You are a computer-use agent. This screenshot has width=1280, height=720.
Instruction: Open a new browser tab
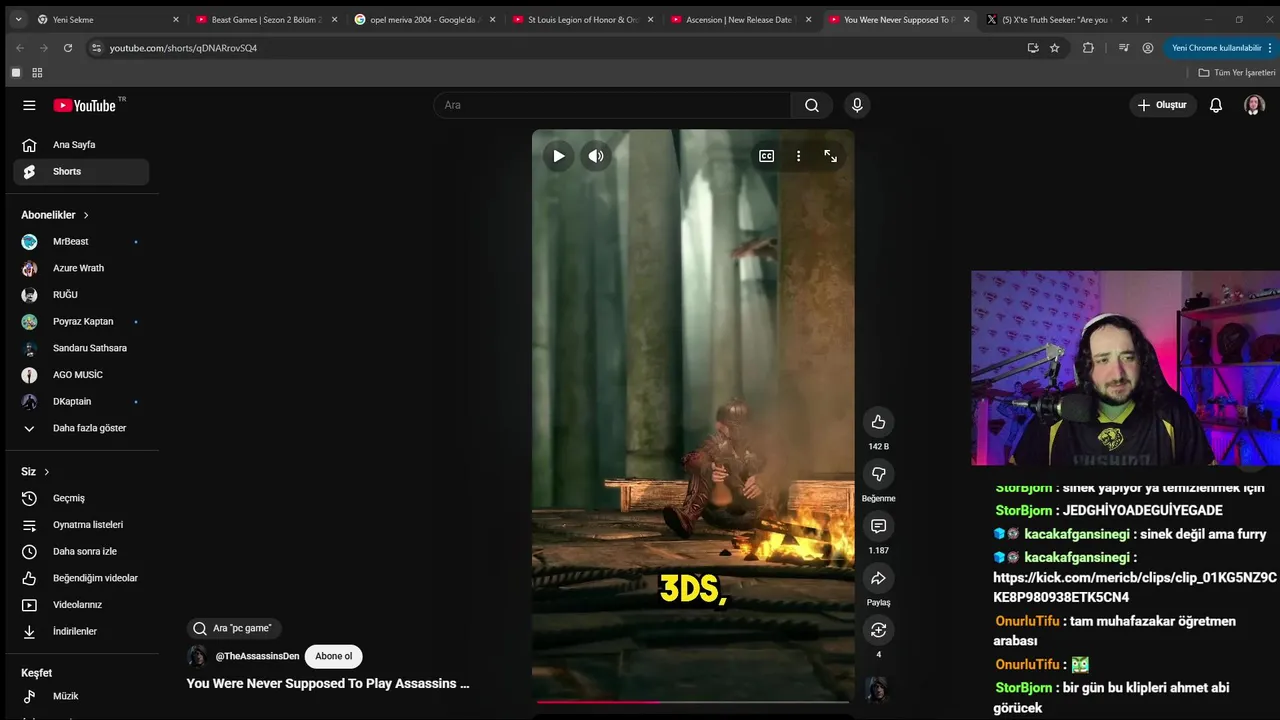[1148, 20]
